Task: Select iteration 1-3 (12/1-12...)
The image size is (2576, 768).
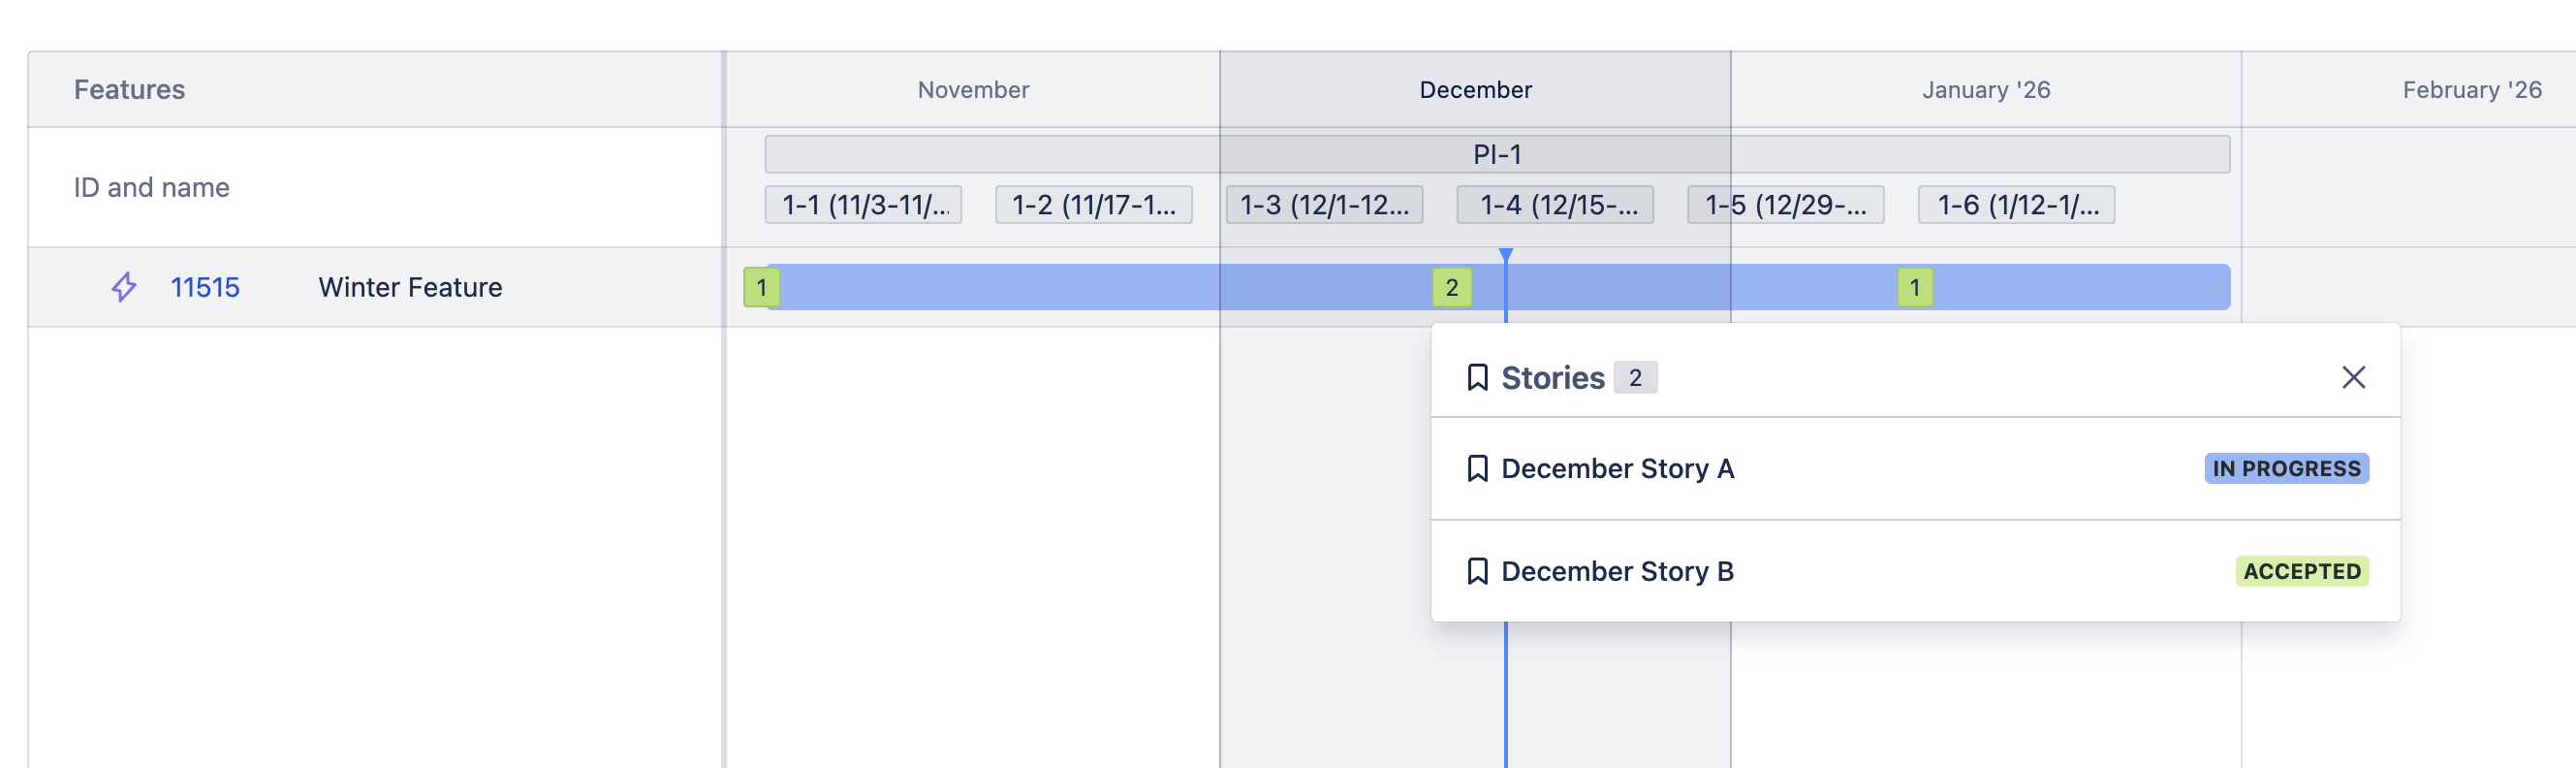Action: (1324, 205)
